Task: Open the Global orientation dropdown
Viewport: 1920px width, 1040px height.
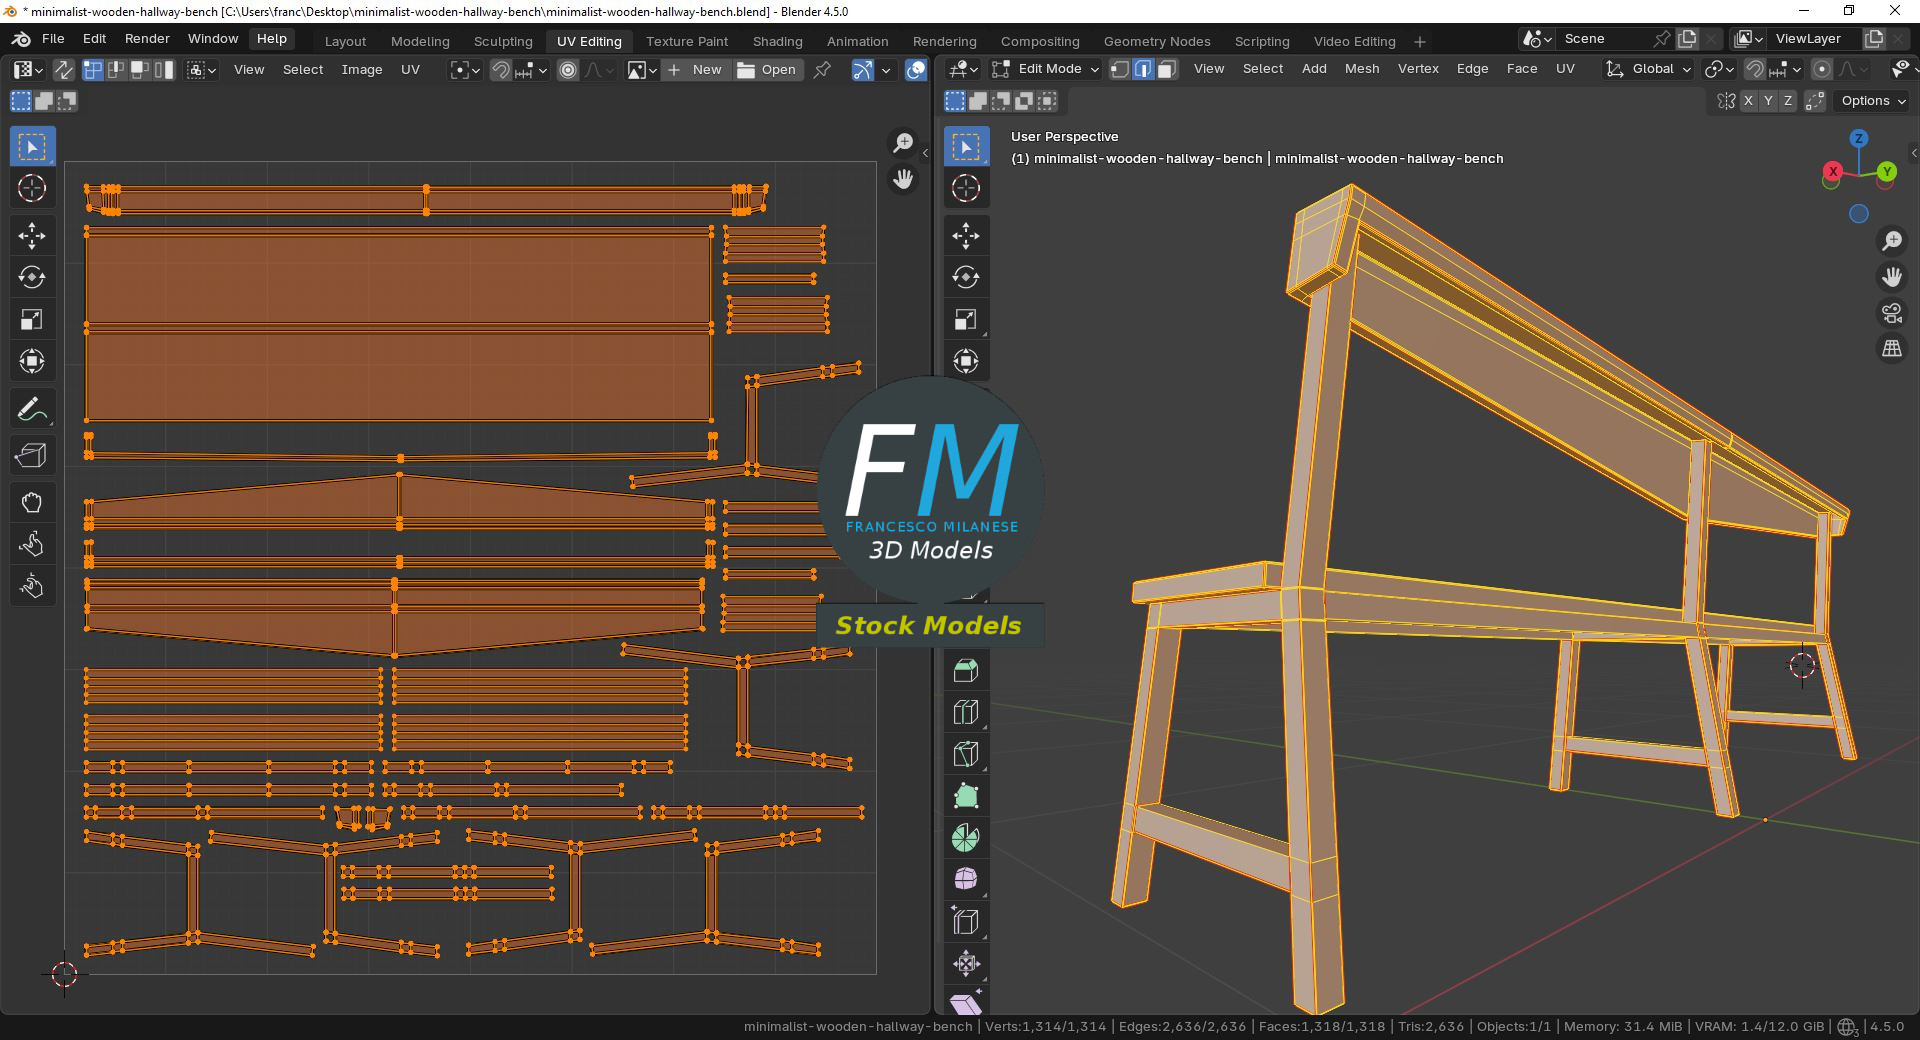Action: pos(1648,69)
